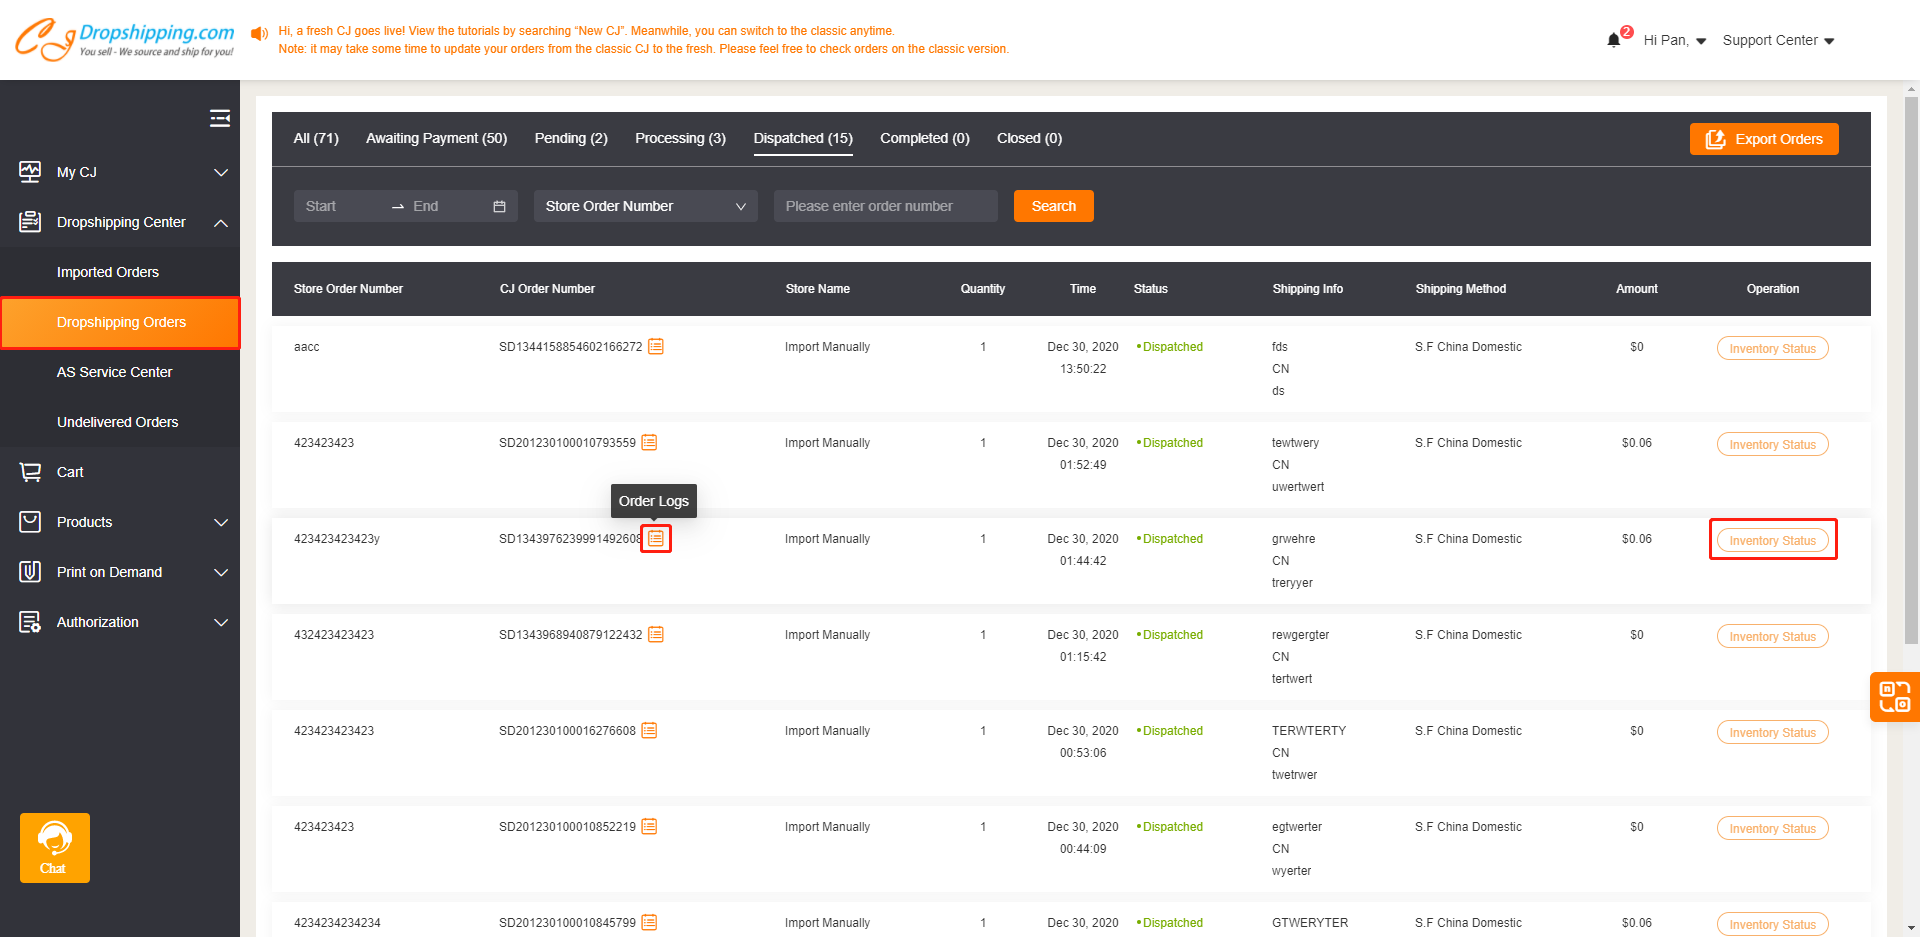Click the calendar icon in date range
Image resolution: width=1920 pixels, height=937 pixels.
pos(499,206)
